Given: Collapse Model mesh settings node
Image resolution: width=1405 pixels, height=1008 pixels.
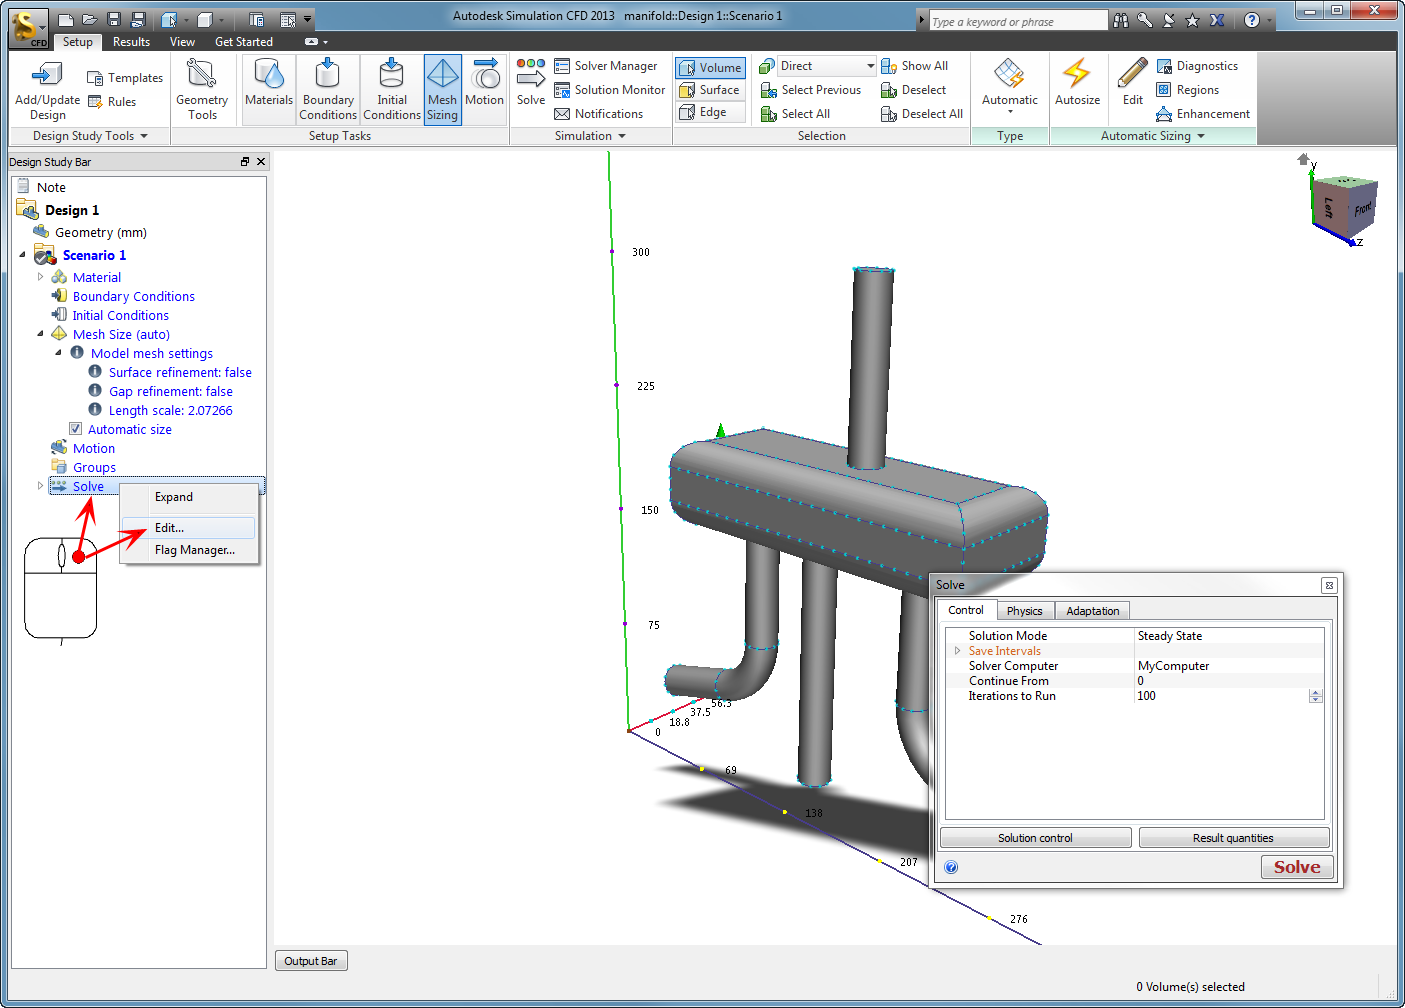Looking at the screenshot, I should 58,353.
